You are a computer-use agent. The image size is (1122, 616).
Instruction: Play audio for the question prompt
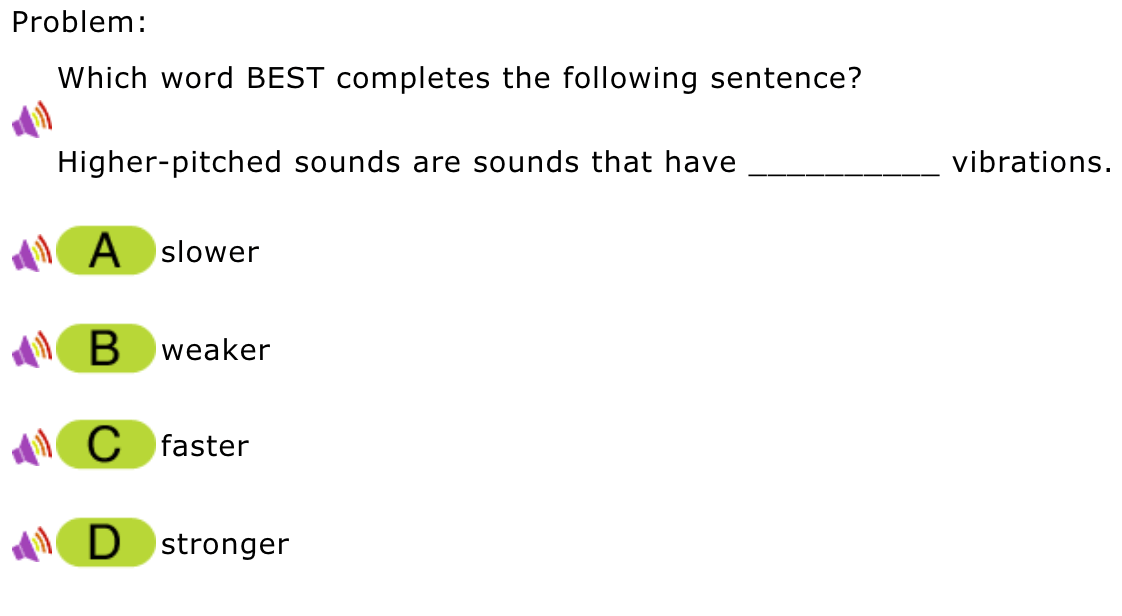point(32,119)
